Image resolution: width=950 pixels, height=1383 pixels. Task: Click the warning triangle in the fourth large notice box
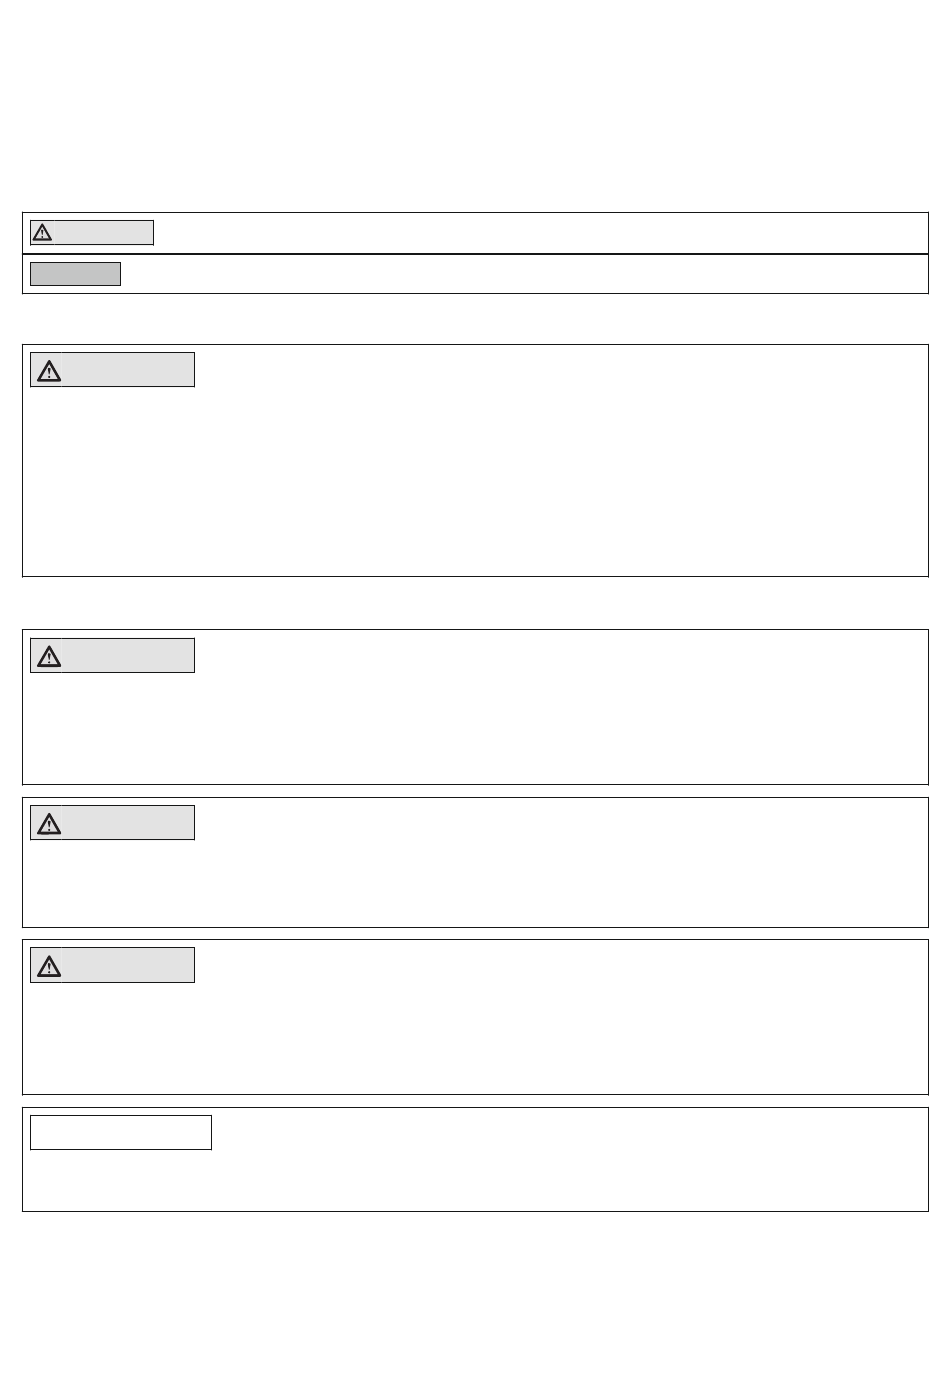point(49,967)
